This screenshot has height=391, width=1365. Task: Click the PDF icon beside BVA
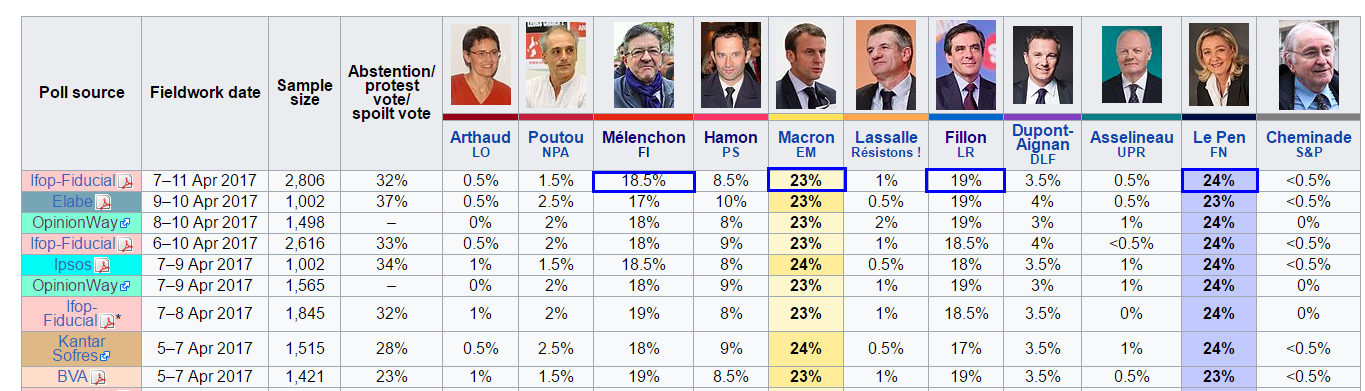click(x=99, y=378)
